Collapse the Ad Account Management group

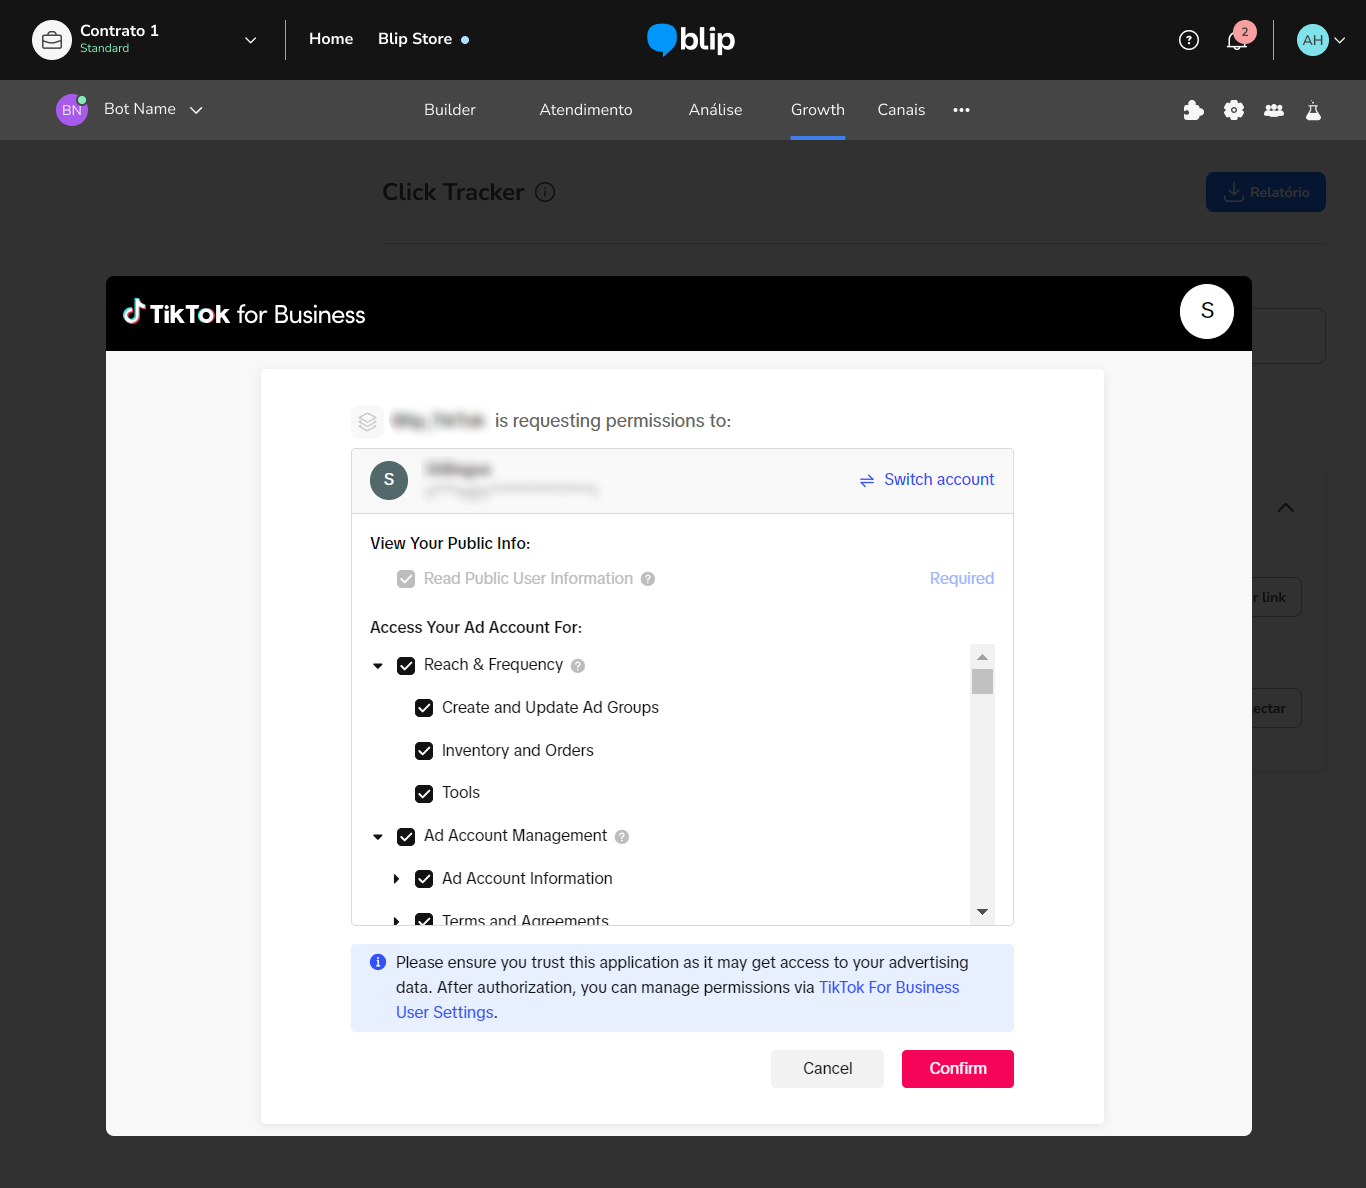pyautogui.click(x=378, y=837)
